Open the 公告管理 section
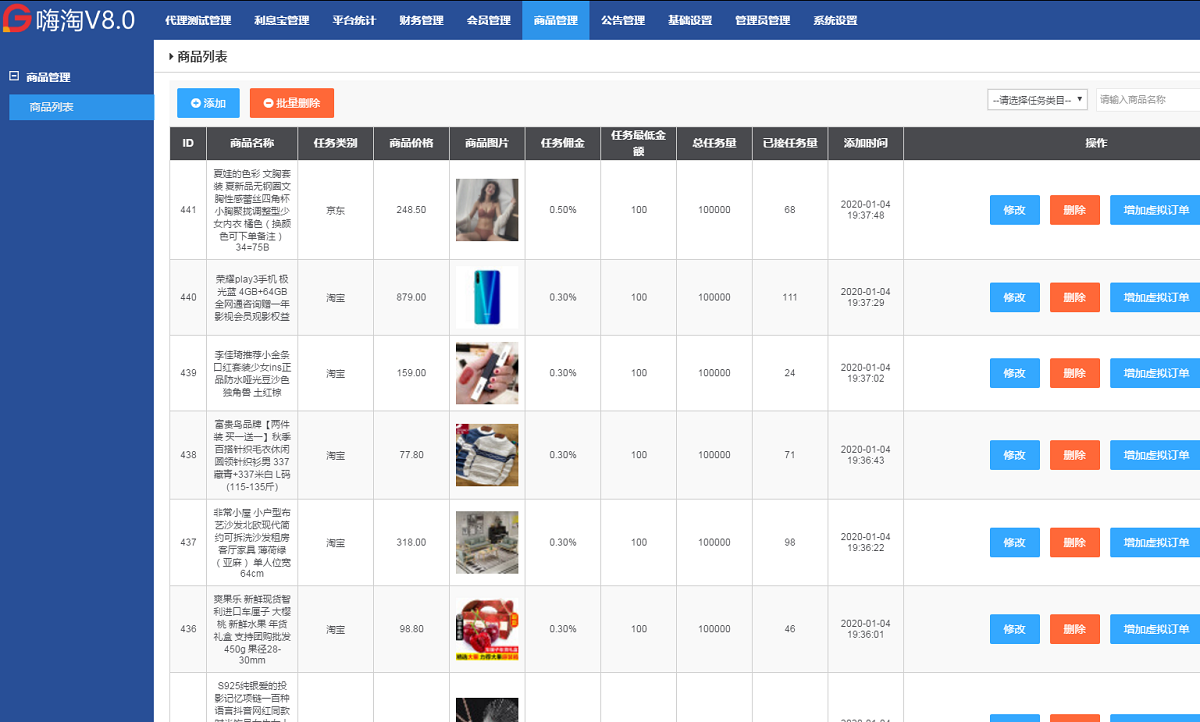This screenshot has height=722, width=1200. coord(622,19)
